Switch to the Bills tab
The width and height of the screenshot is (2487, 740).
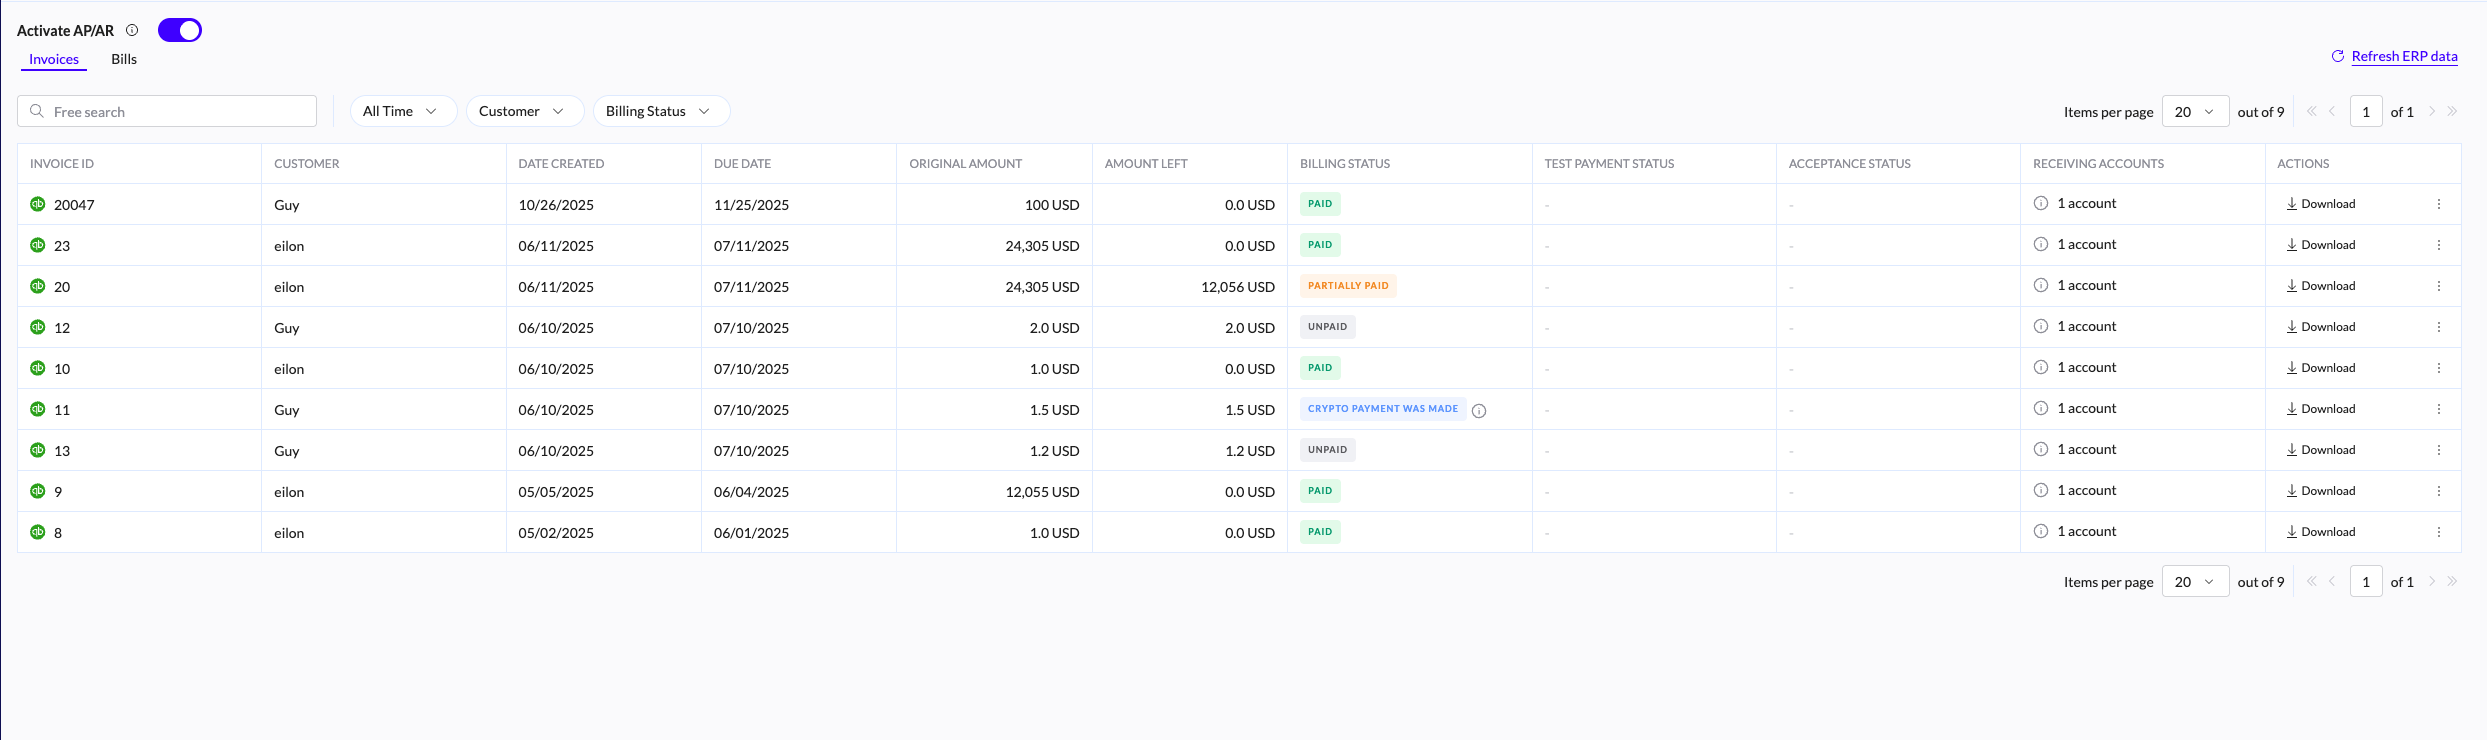[124, 59]
